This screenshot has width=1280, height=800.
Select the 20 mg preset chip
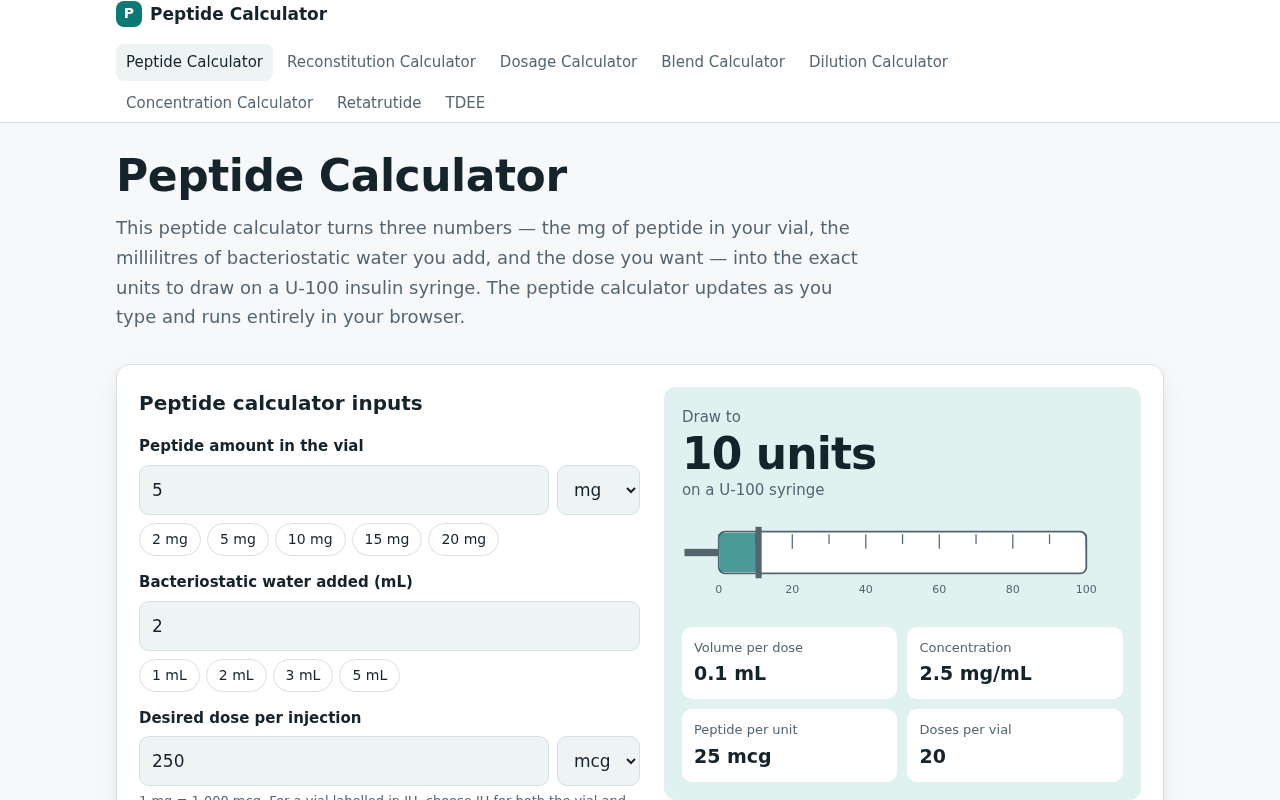point(463,539)
